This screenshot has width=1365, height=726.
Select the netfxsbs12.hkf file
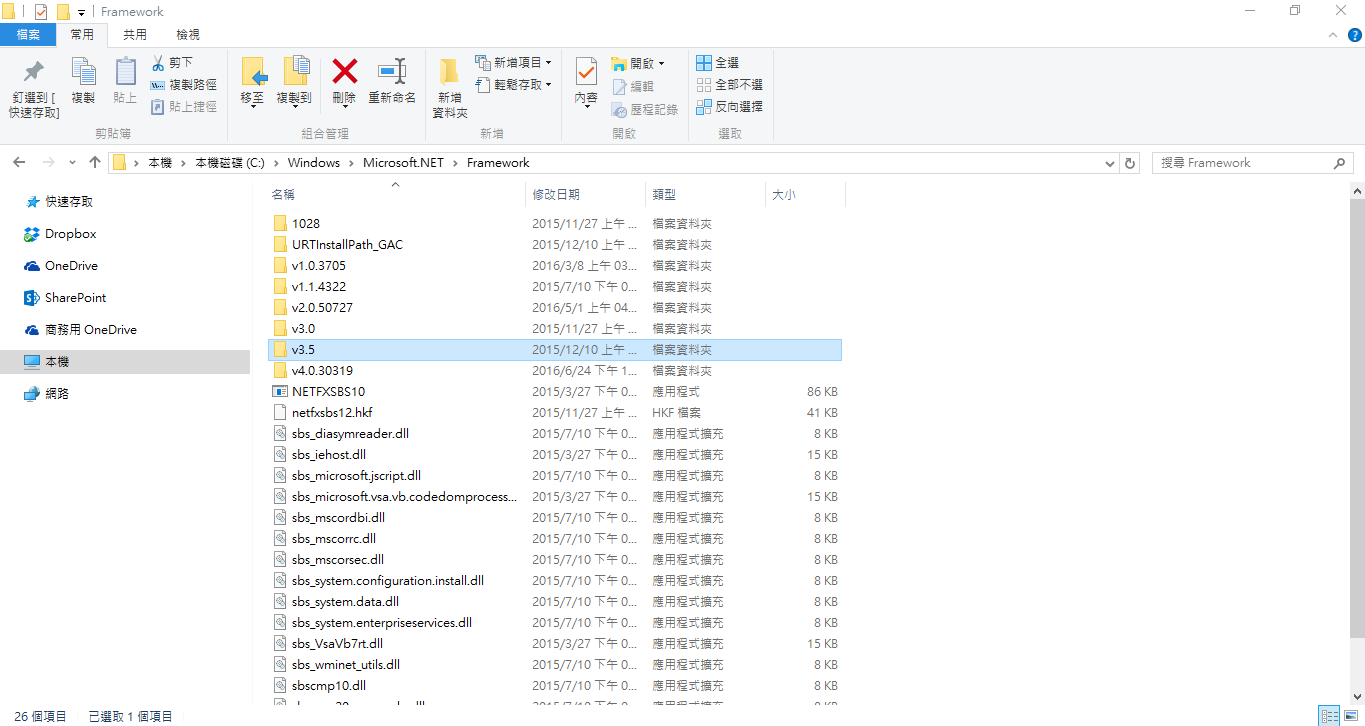pos(555,413)
